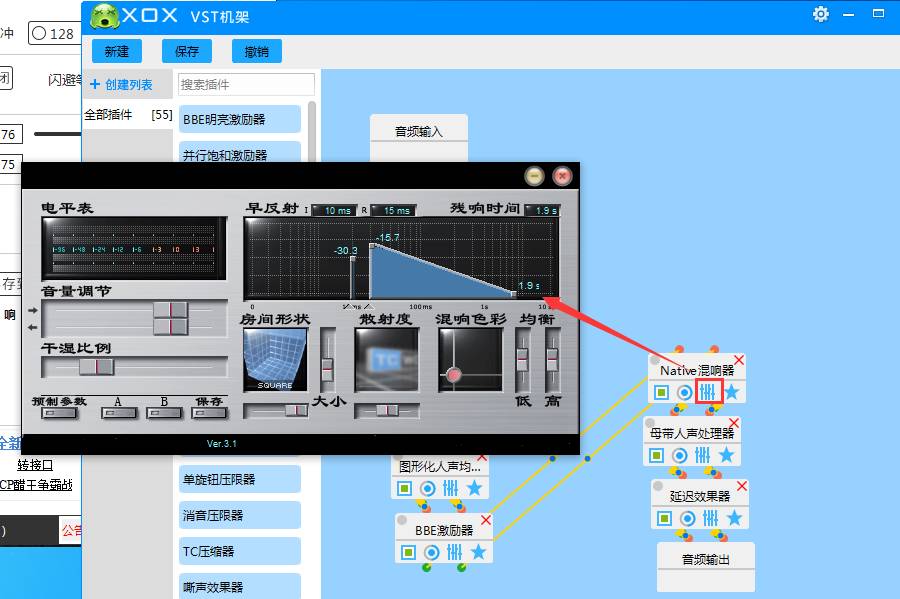Remove the Native混响器 node with red X

point(739,360)
